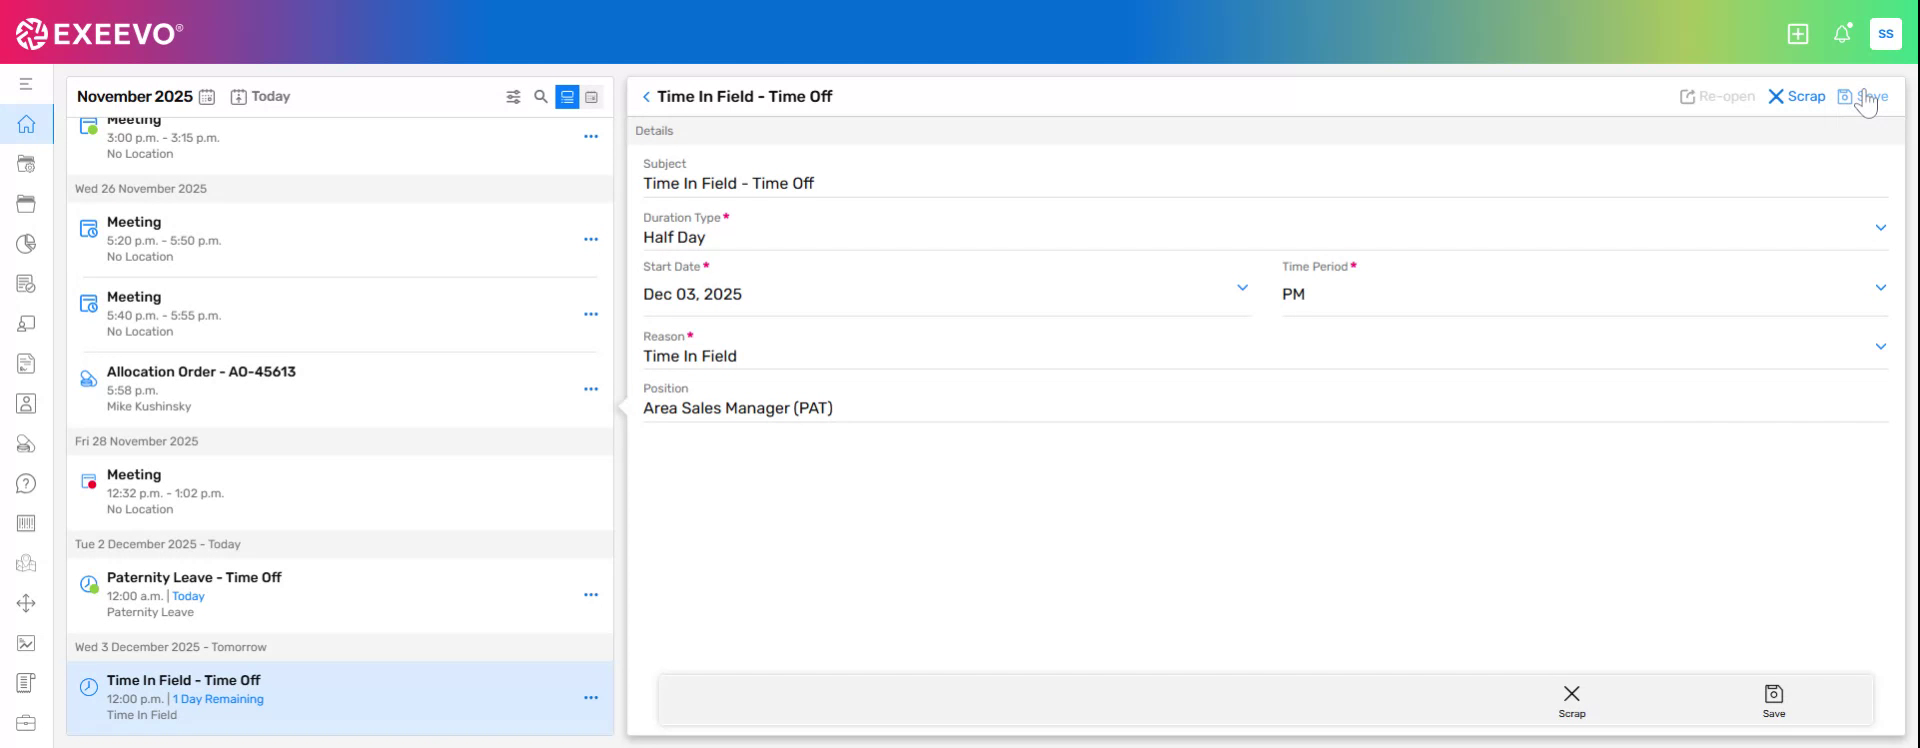Click the 1 Day Remaining link
The height and width of the screenshot is (748, 1920).
[x=218, y=699]
